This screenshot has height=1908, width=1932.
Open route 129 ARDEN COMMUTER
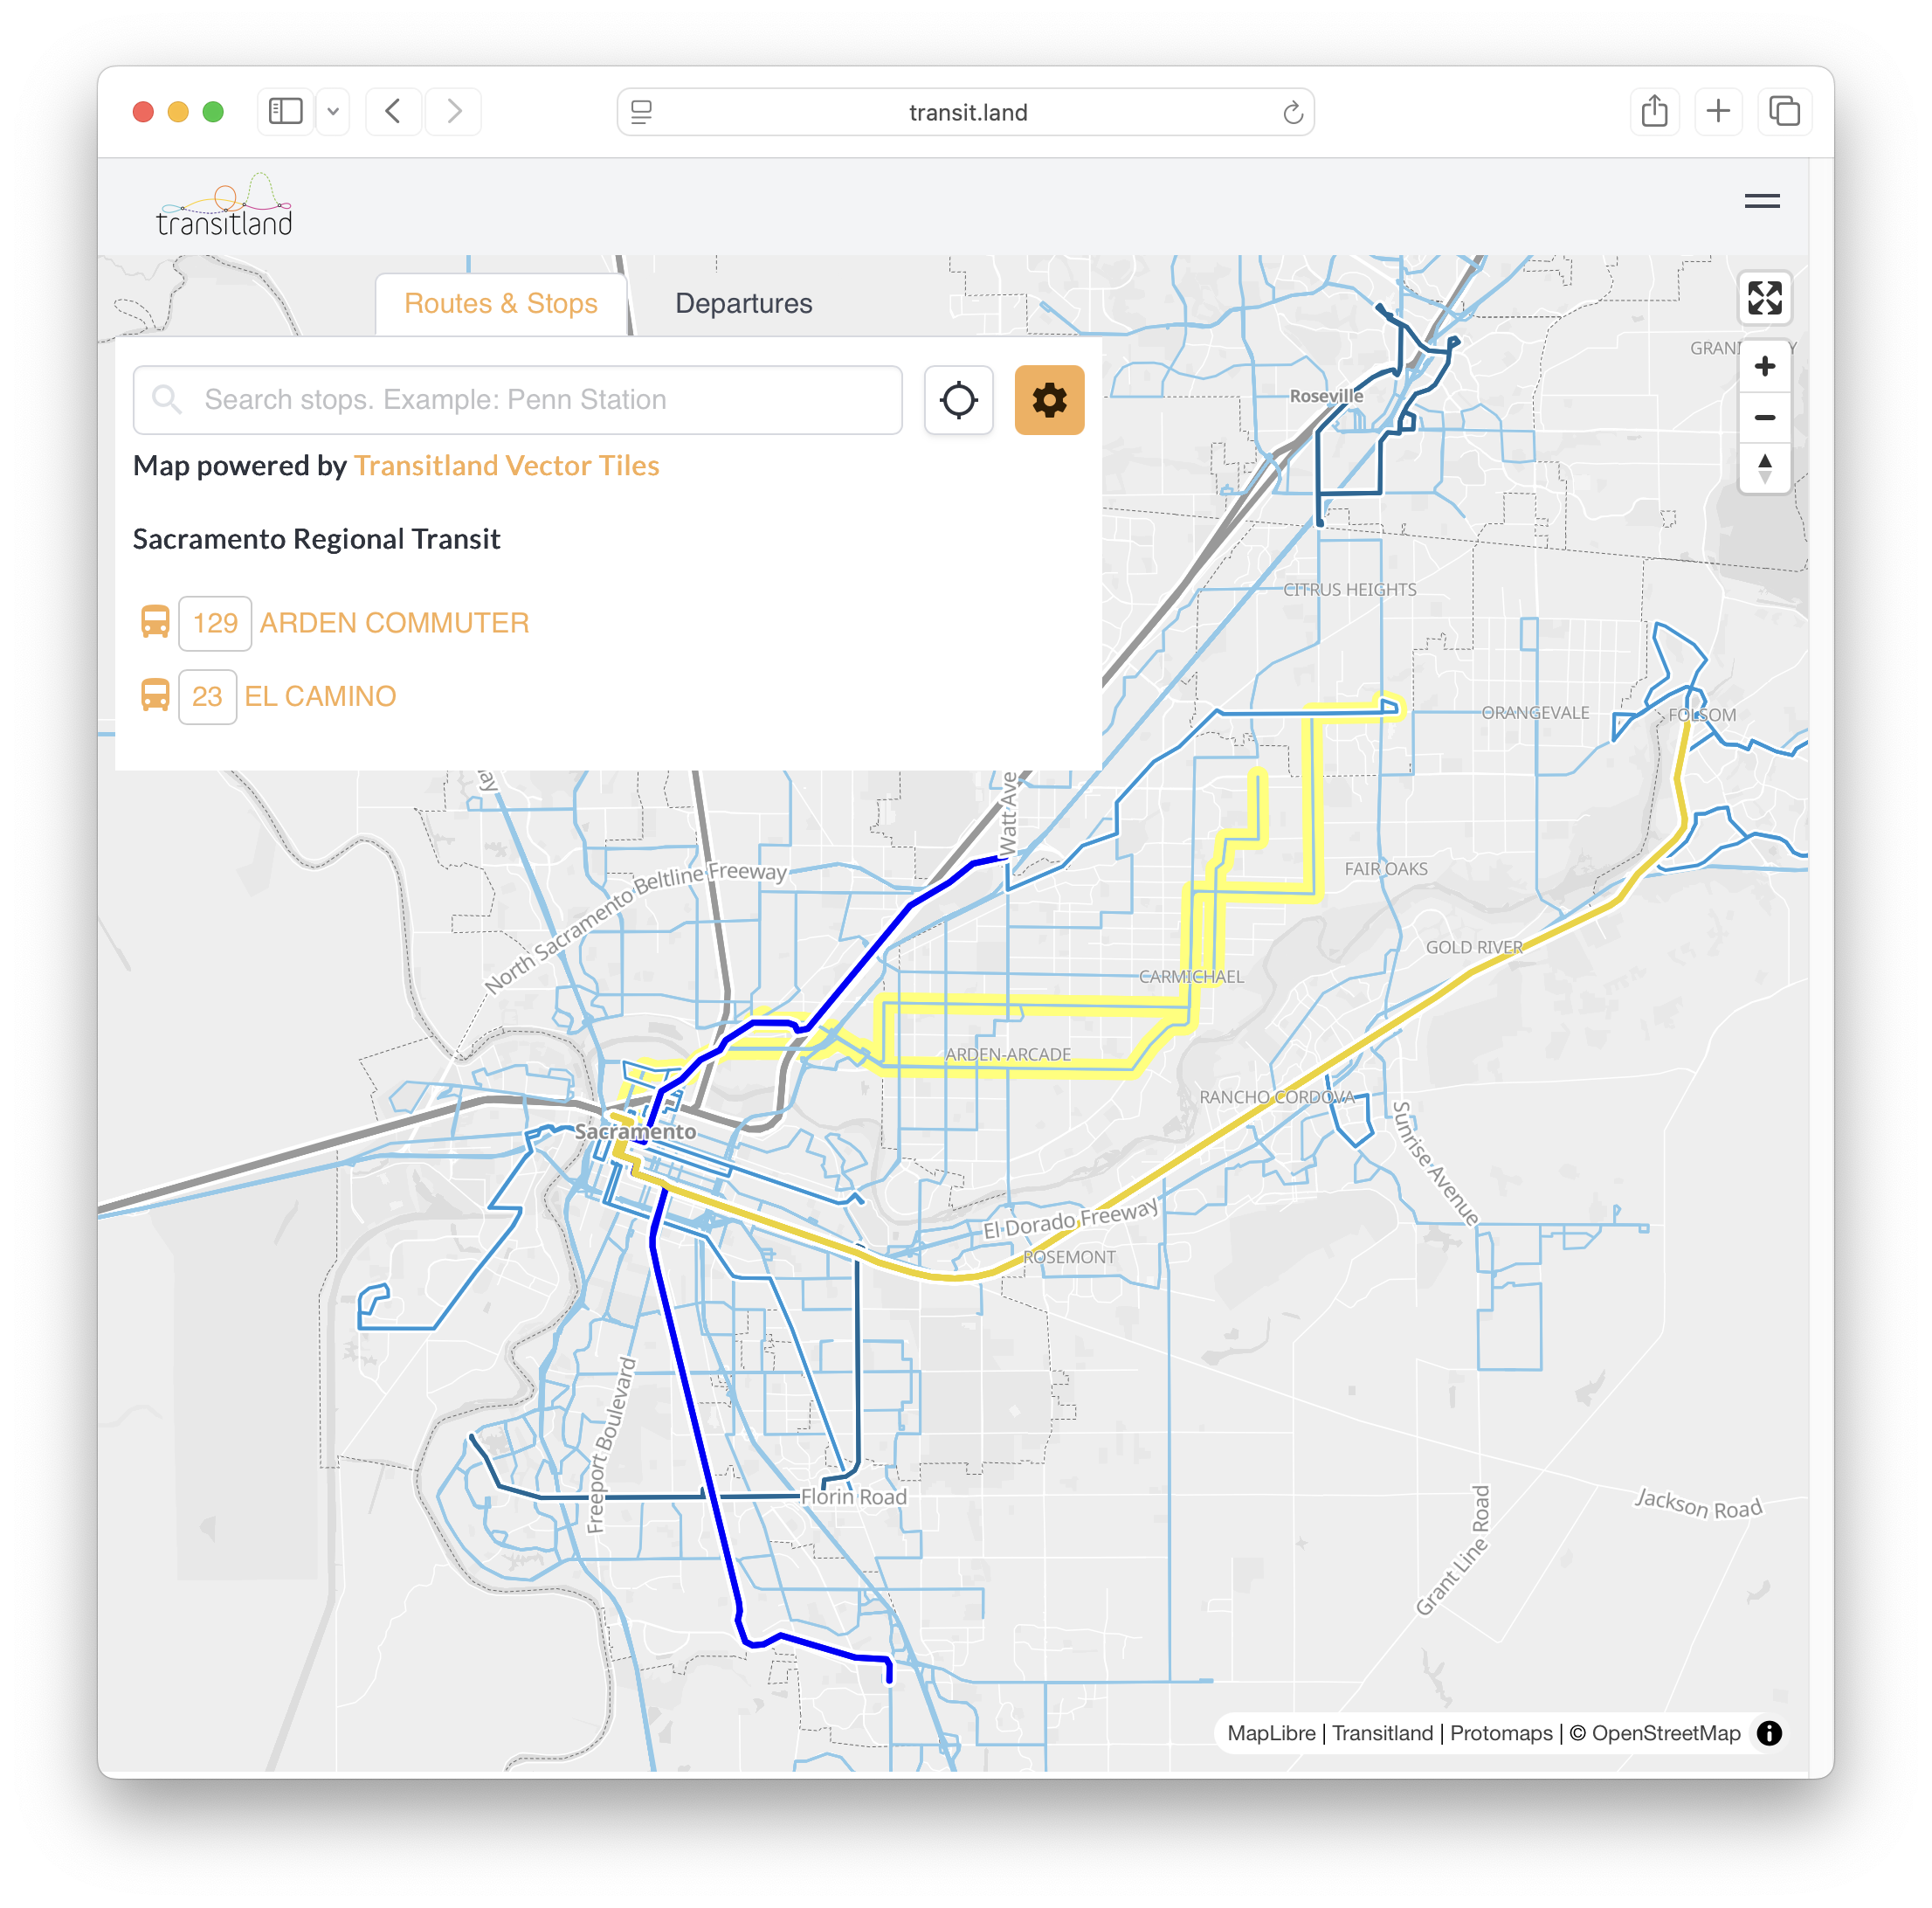coord(394,622)
